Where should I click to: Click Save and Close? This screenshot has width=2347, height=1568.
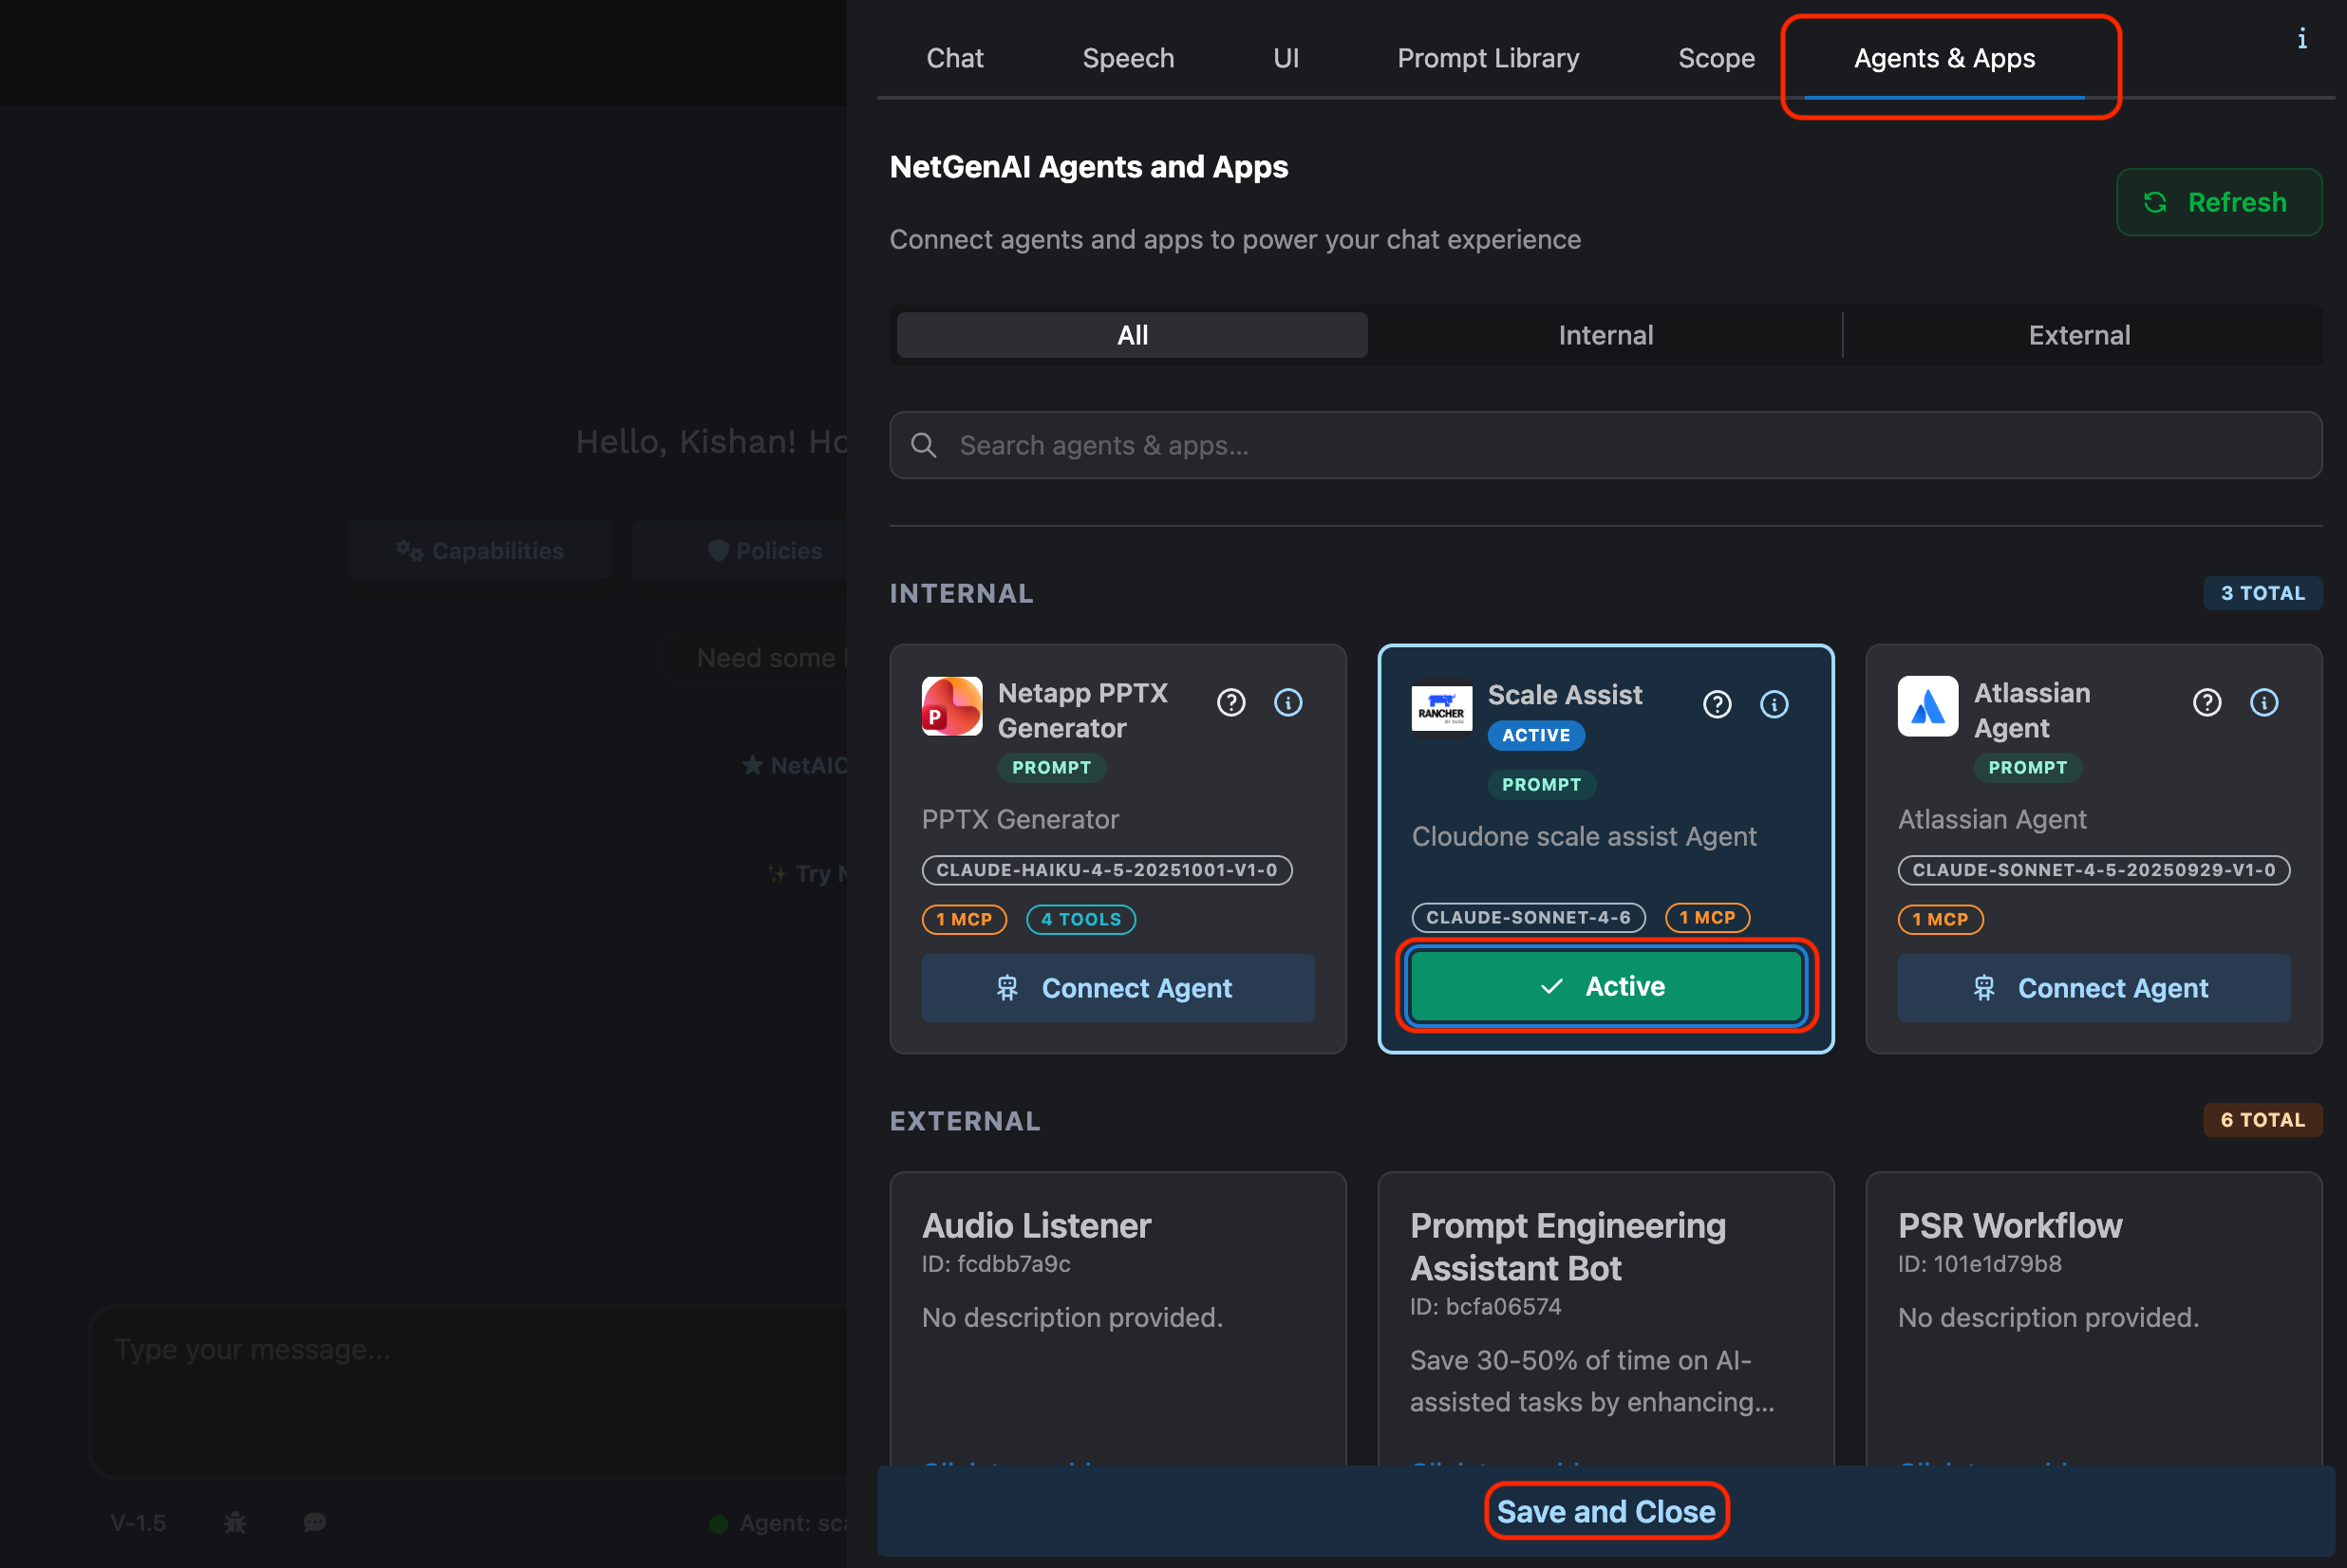coord(1605,1511)
